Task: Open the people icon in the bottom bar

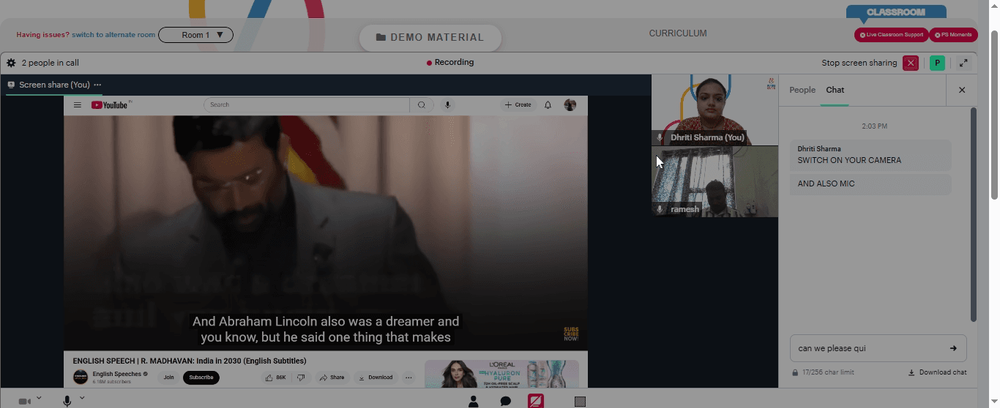Action: click(x=474, y=401)
